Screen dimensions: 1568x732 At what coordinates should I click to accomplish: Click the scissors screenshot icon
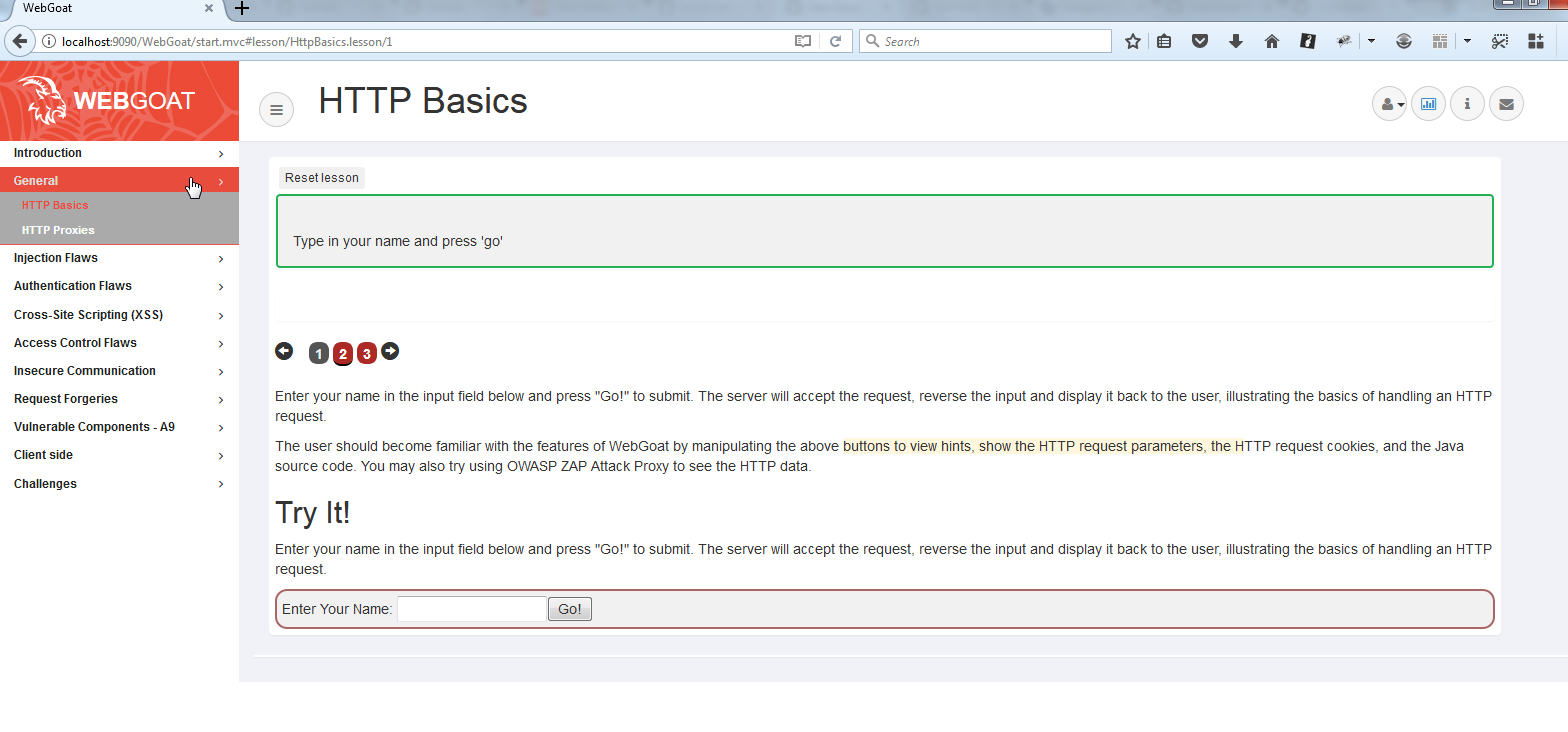point(1499,41)
